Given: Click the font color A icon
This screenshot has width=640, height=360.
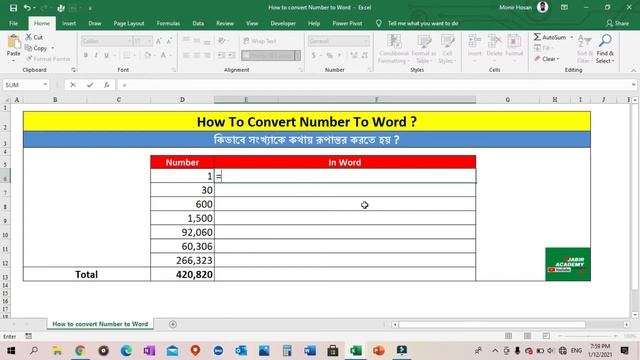Looking at the screenshot, I should pos(163,55).
